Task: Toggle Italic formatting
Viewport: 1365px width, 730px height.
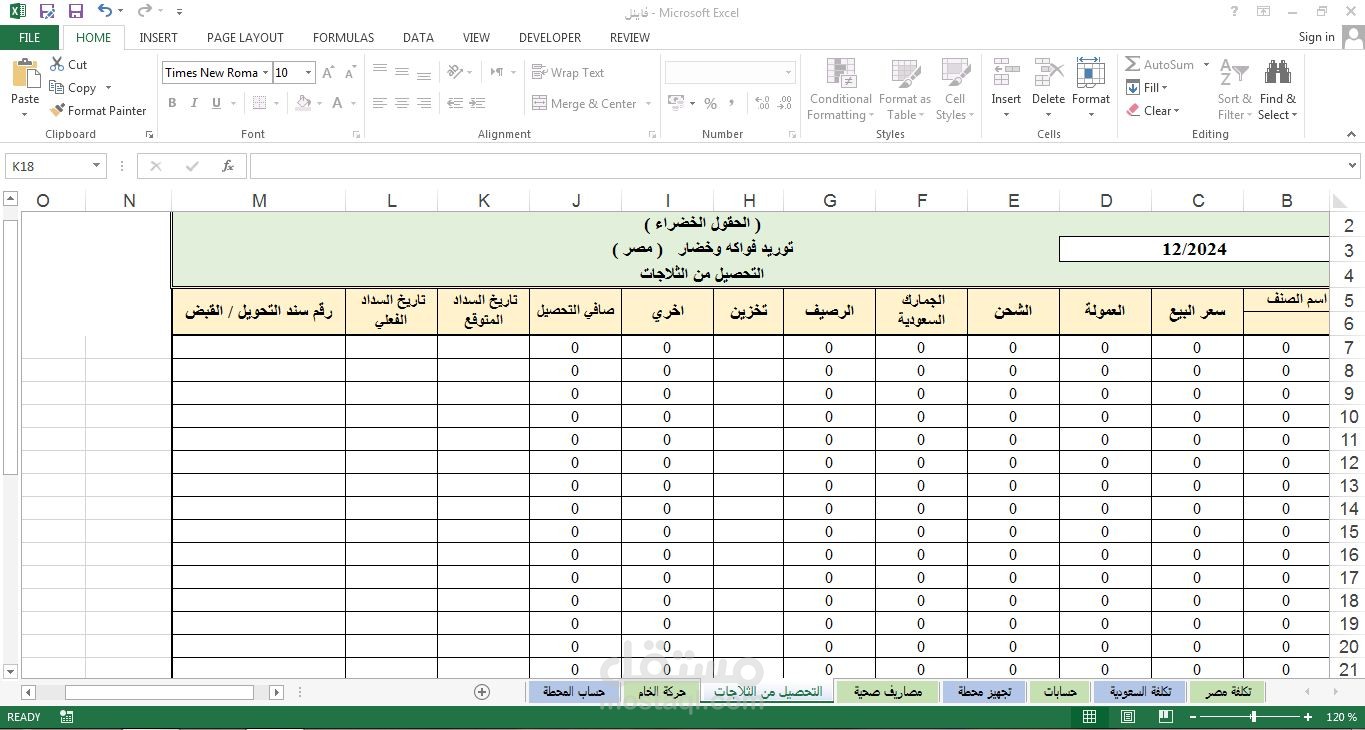Action: pyautogui.click(x=195, y=103)
